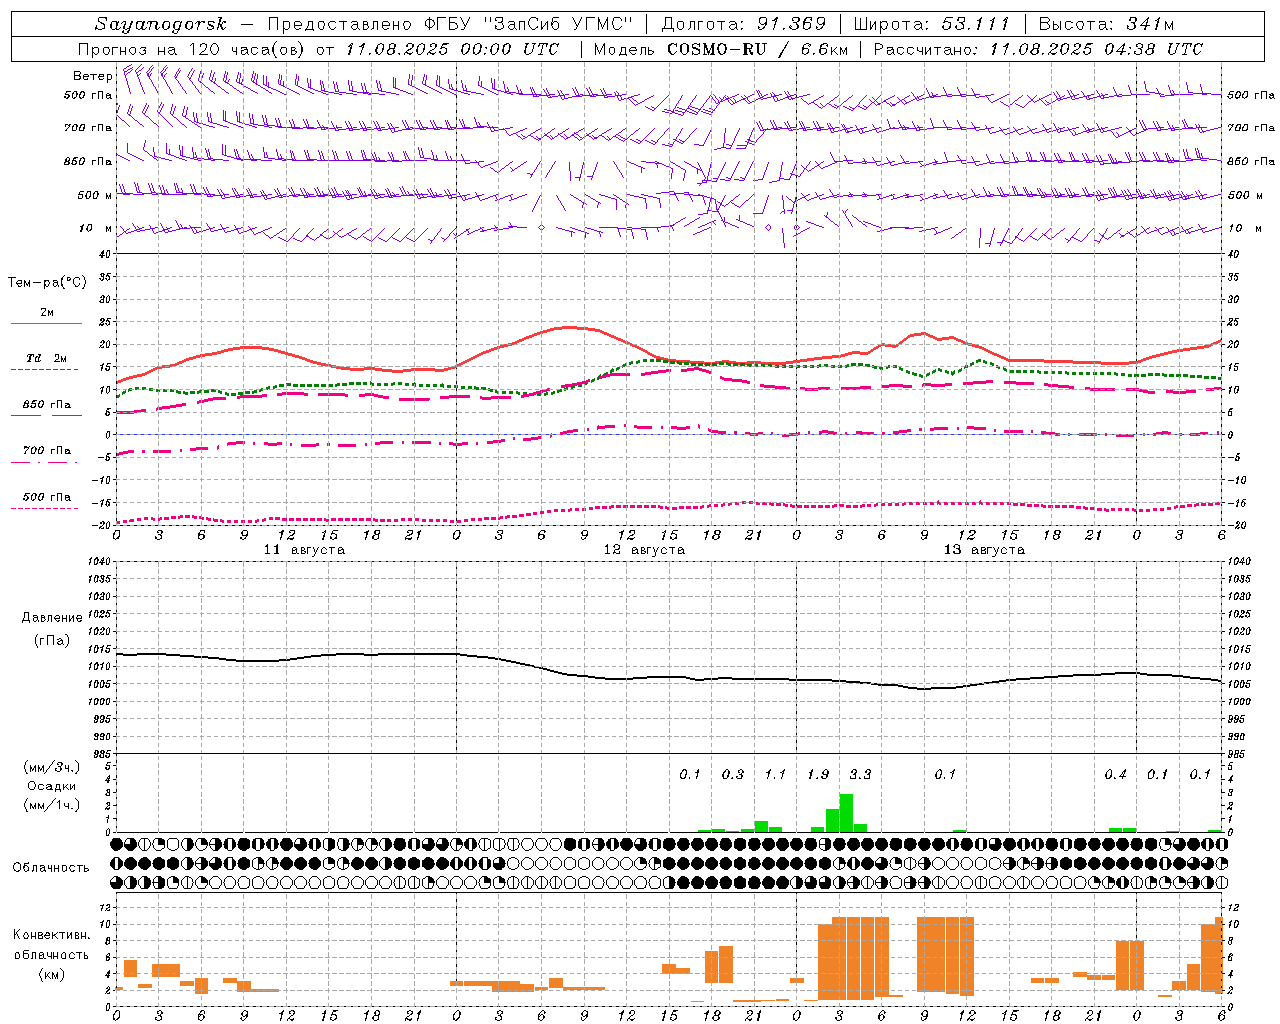Viewport: 1280px width, 1024px height.
Task: Click the '500 м' wind level label on left
Action: (x=95, y=195)
